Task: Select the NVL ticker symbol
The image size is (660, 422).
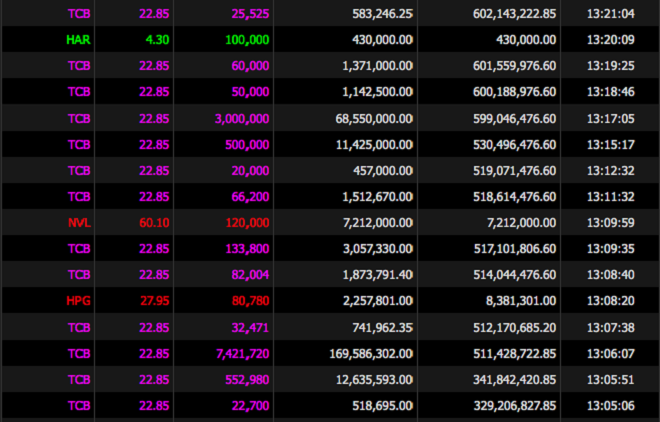Action: [x=79, y=222]
